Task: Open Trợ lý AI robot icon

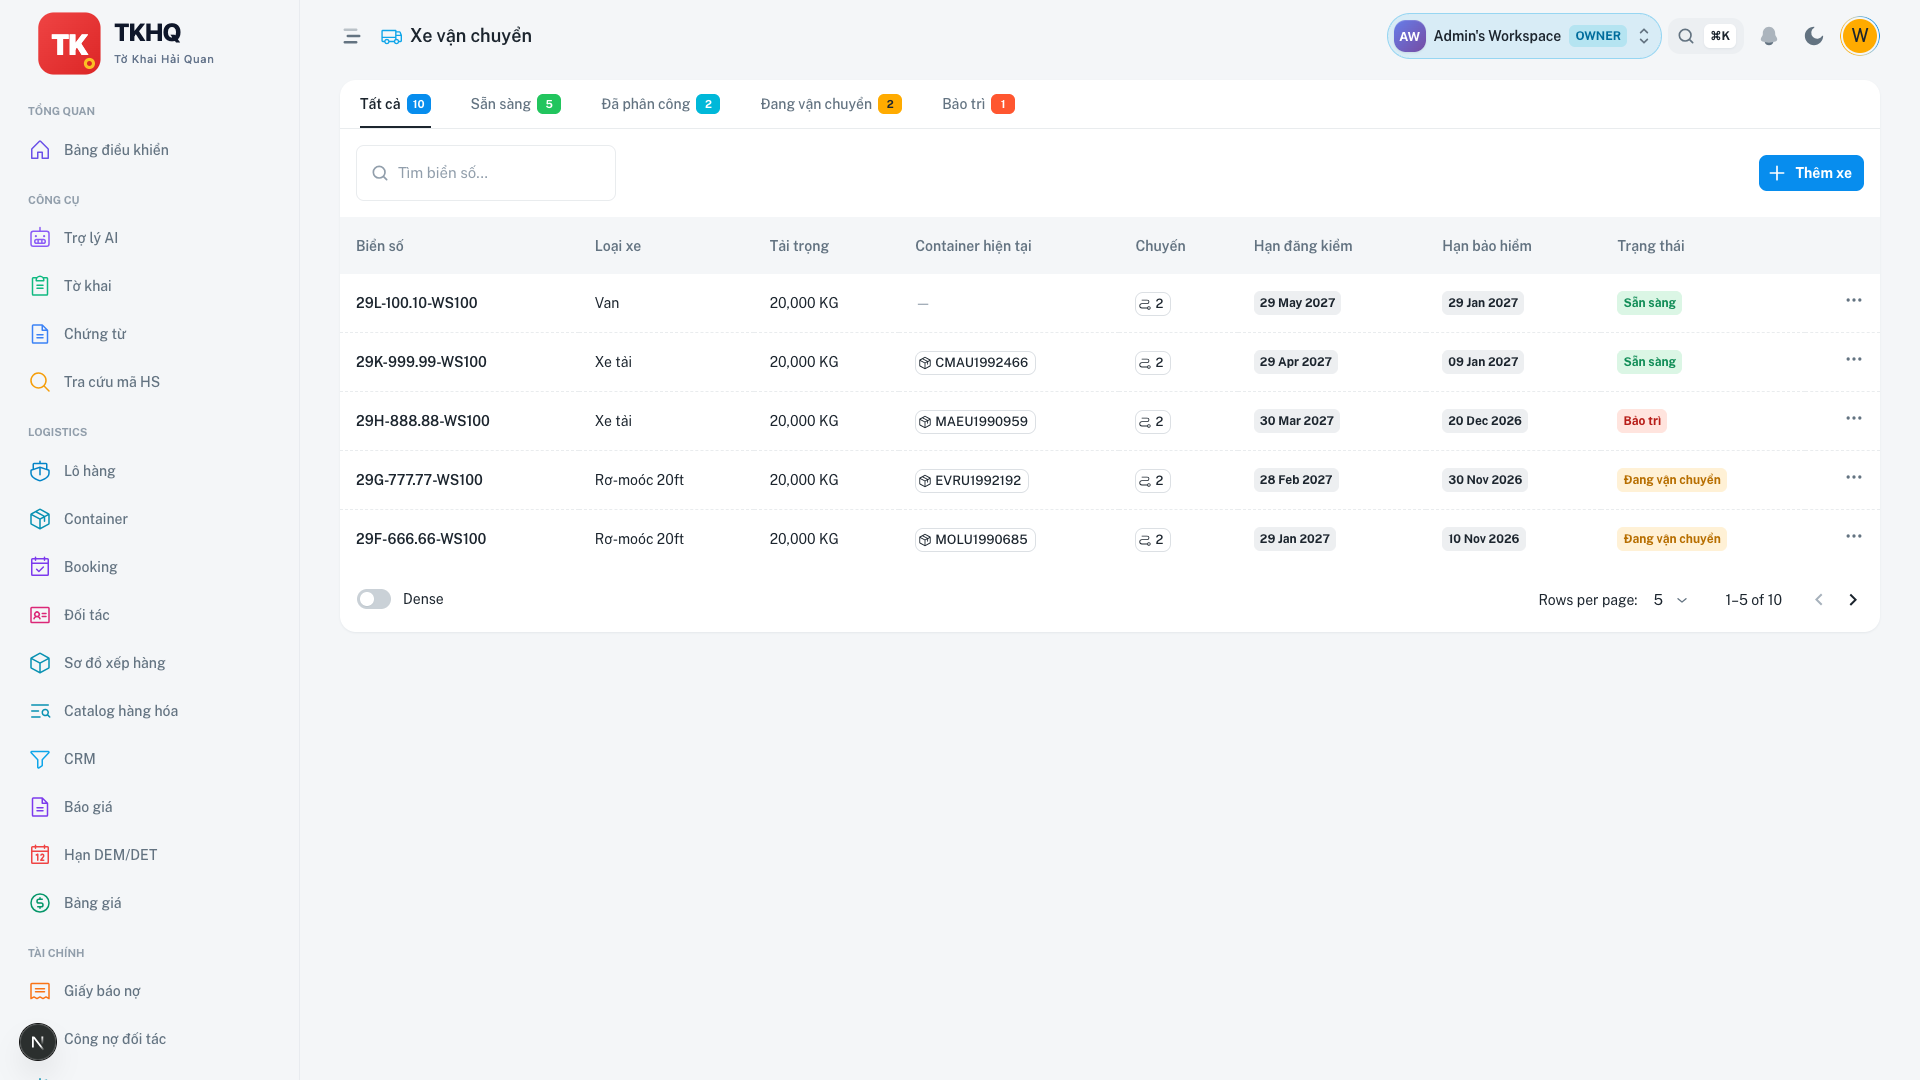Action: coord(40,238)
